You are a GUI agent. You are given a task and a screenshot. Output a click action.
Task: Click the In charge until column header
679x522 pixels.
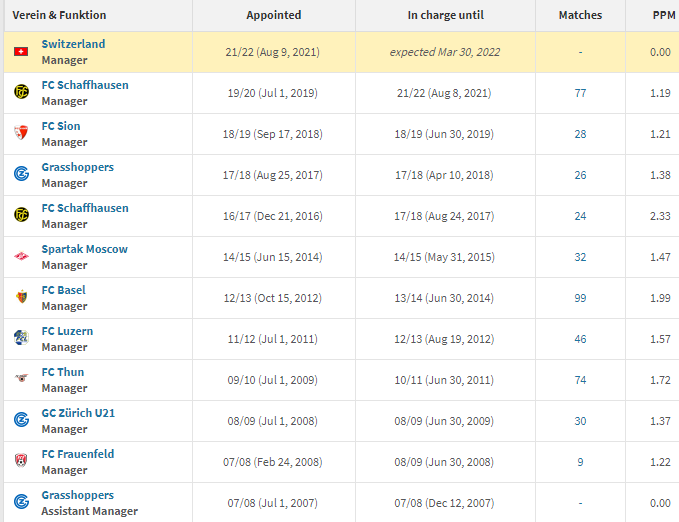pyautogui.click(x=445, y=15)
